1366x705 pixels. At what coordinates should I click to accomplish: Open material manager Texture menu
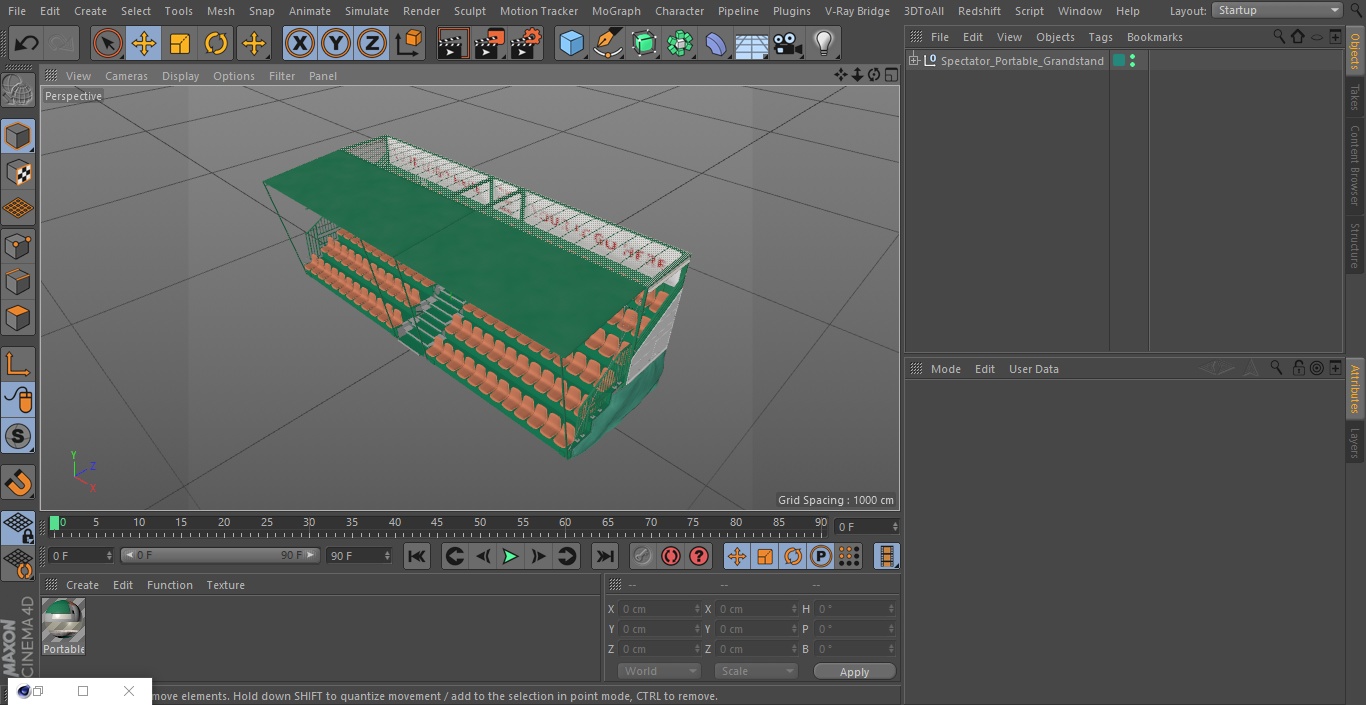[226, 585]
